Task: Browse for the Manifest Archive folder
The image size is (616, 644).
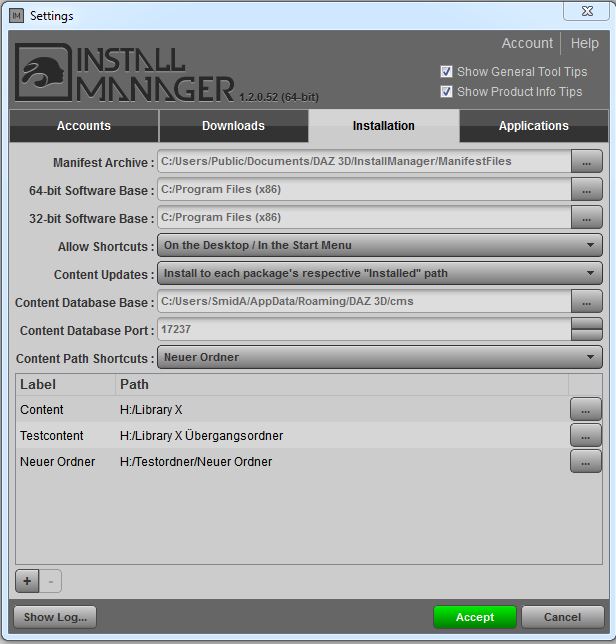Action: click(586, 161)
